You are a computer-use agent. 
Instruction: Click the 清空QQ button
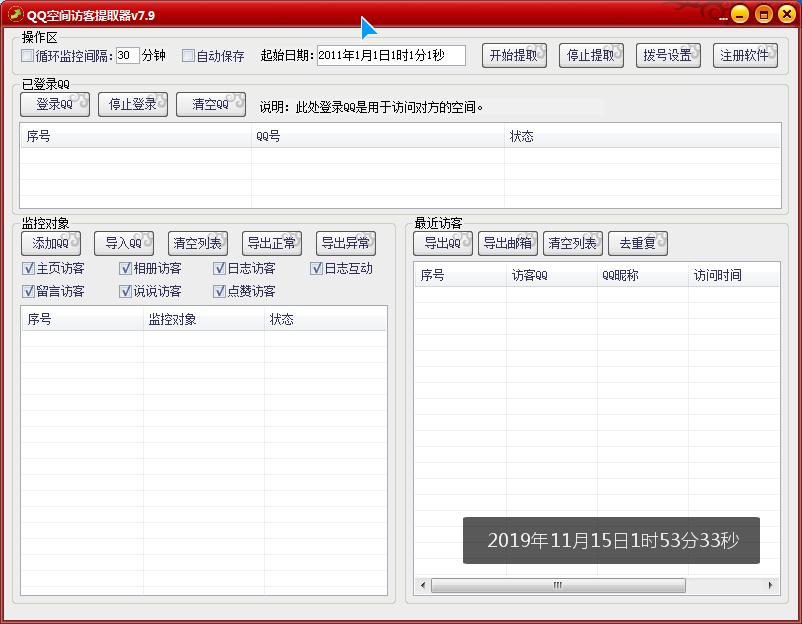click(x=211, y=104)
